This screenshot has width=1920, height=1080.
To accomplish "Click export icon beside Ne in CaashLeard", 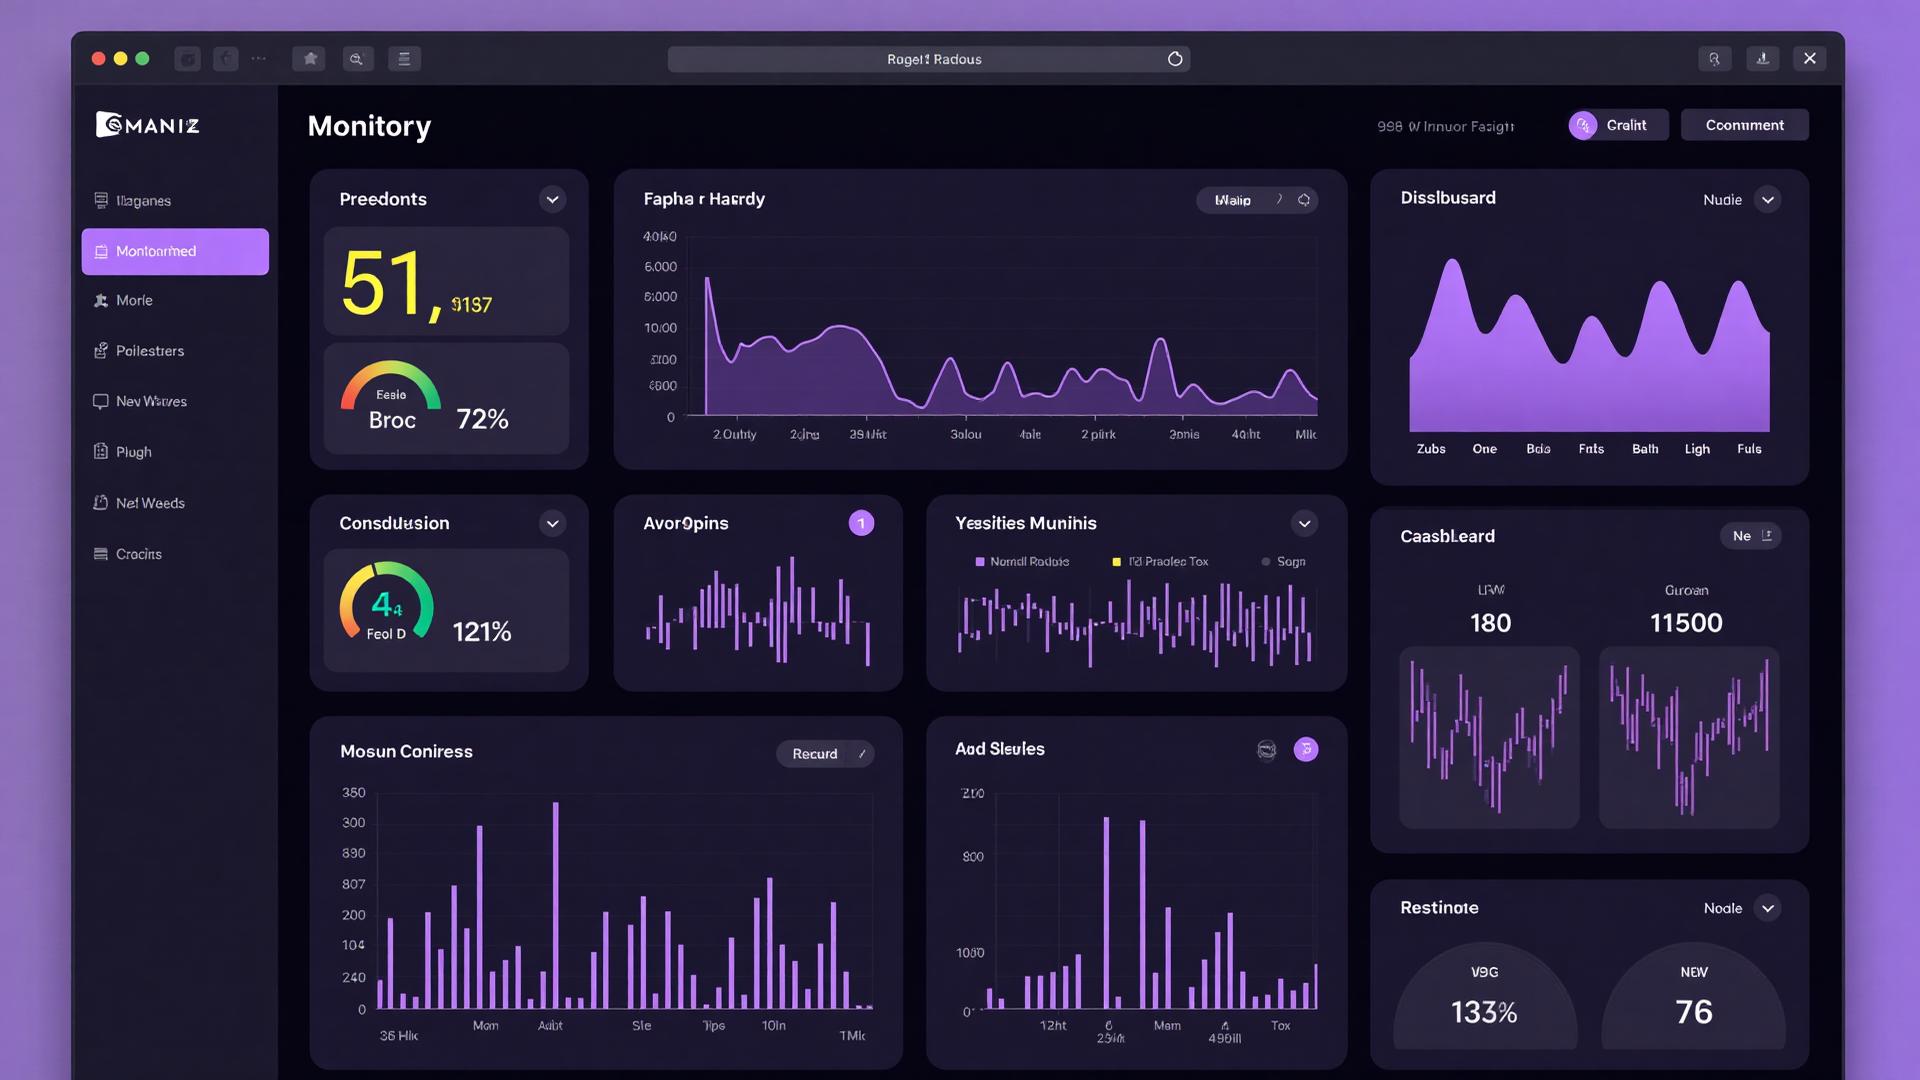I will (x=1767, y=536).
